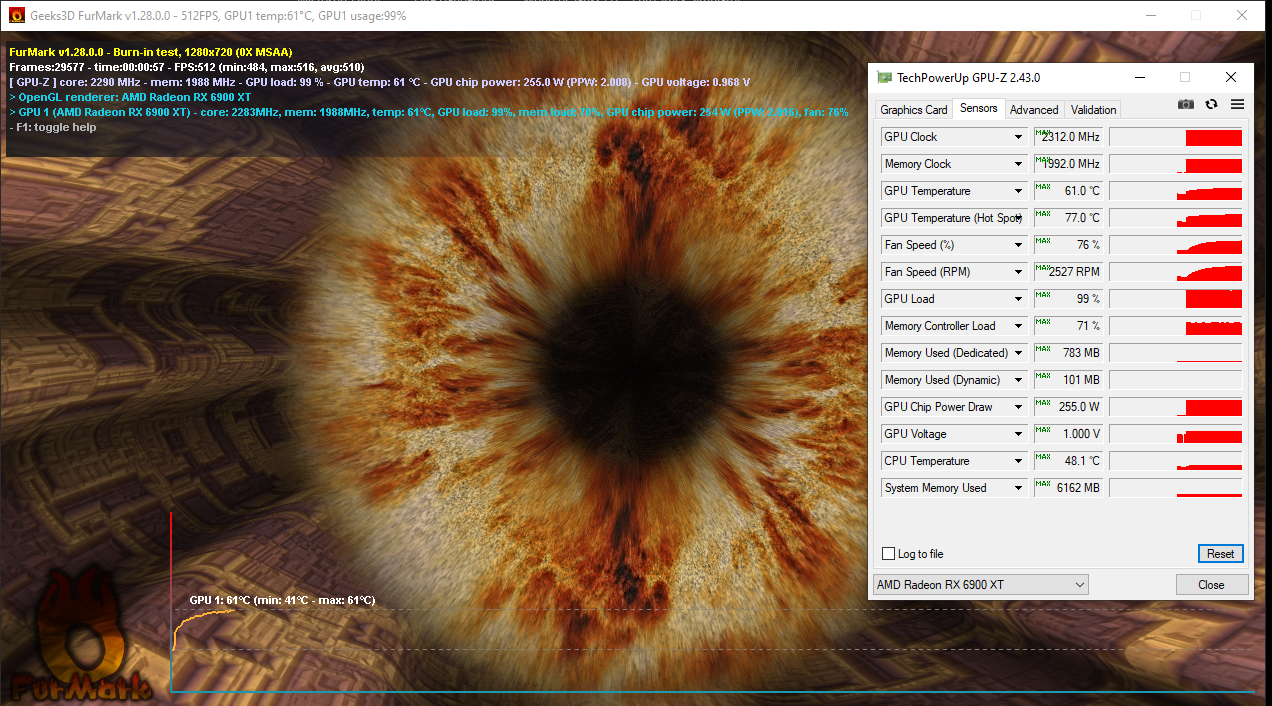Image resolution: width=1272 pixels, height=706 pixels.
Task: Click the 783 MB dedicated memory value
Action: (x=1069, y=353)
